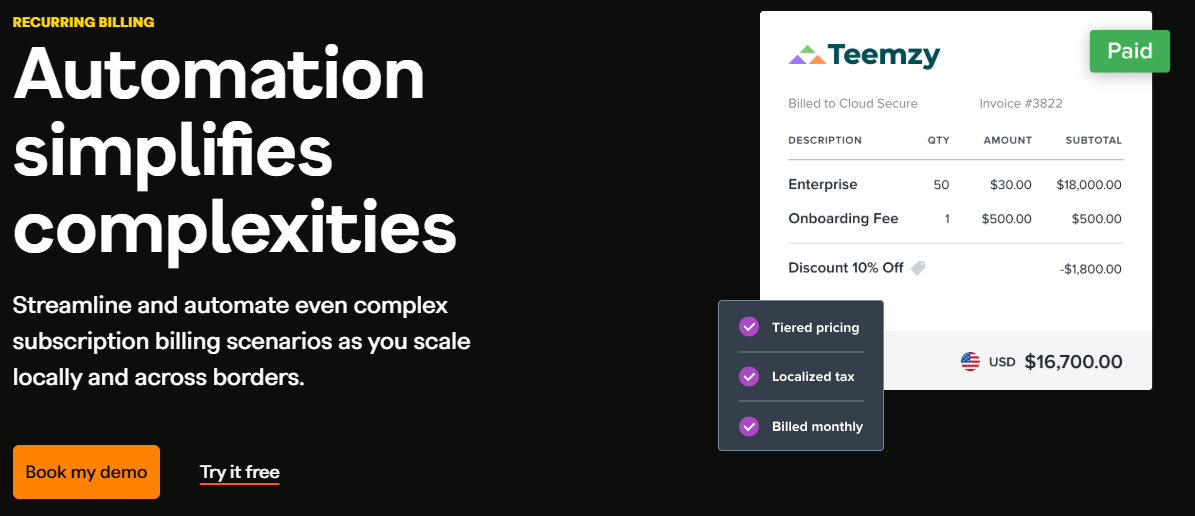Click the Invoice #3822 text

1021,104
